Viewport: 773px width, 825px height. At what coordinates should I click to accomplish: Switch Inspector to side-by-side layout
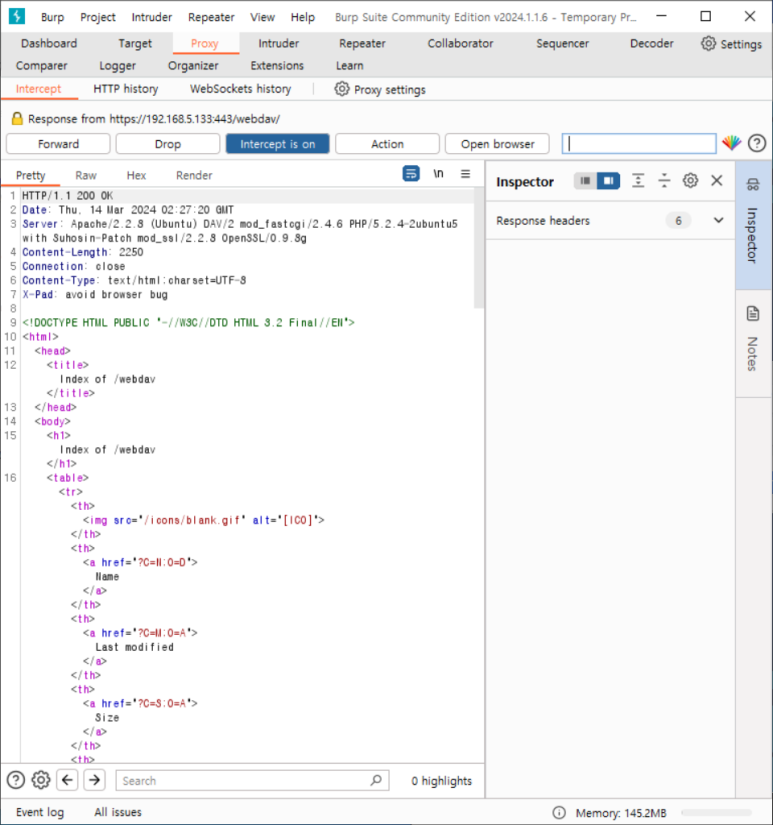(608, 181)
